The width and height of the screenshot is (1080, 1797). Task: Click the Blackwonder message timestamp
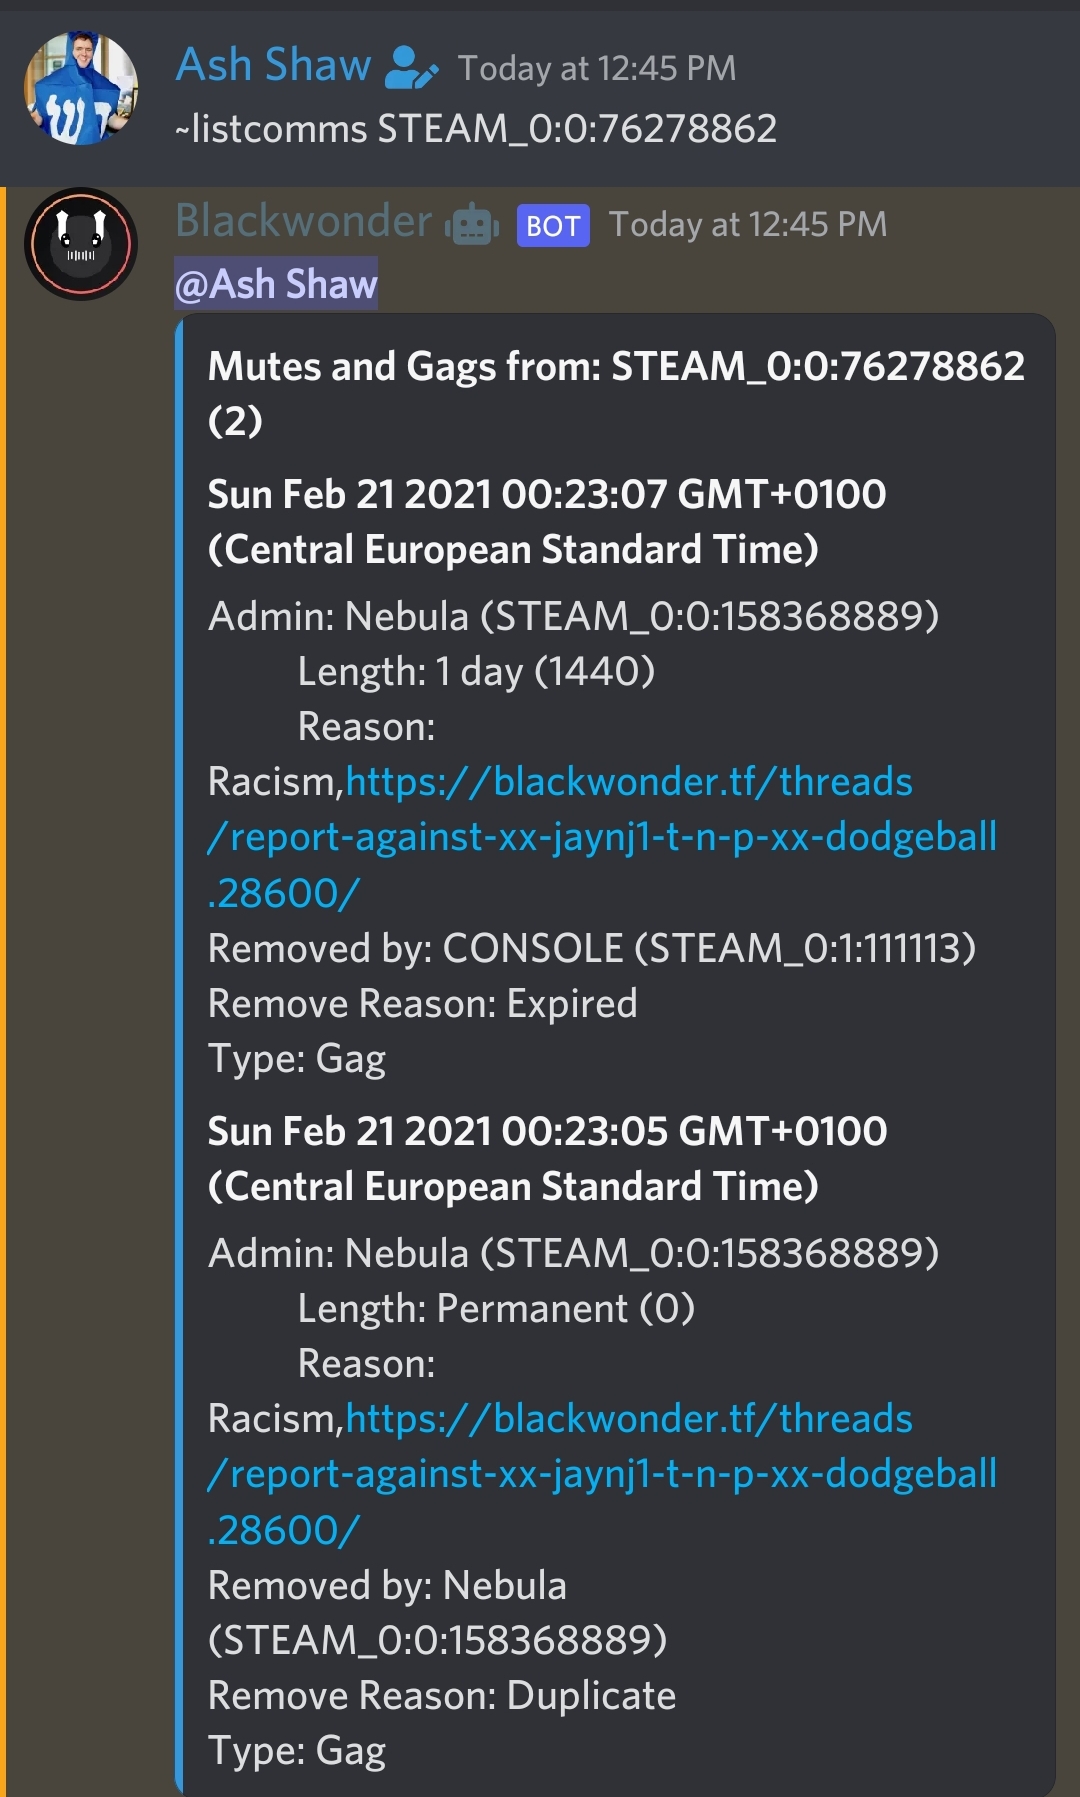pos(748,224)
